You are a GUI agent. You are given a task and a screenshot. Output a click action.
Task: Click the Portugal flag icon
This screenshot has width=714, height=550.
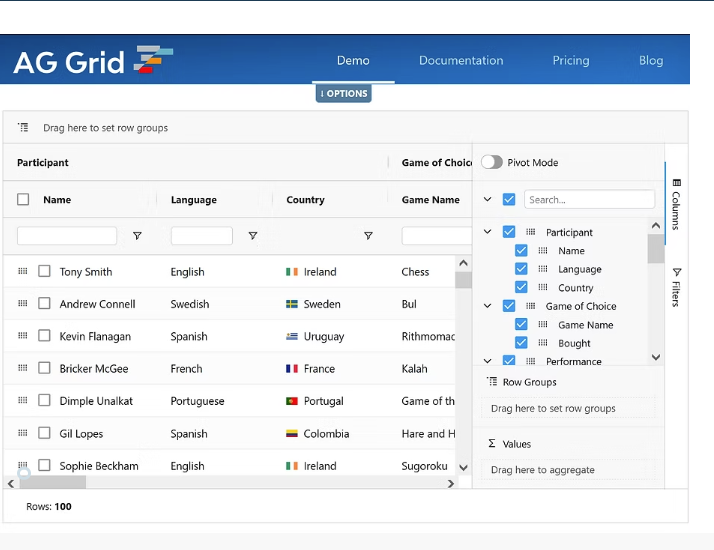coord(292,401)
